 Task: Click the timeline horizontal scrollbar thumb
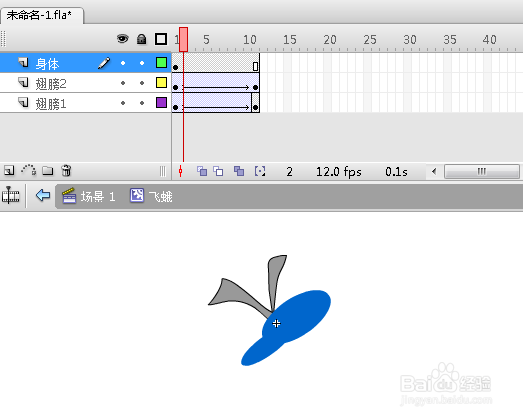point(481,171)
